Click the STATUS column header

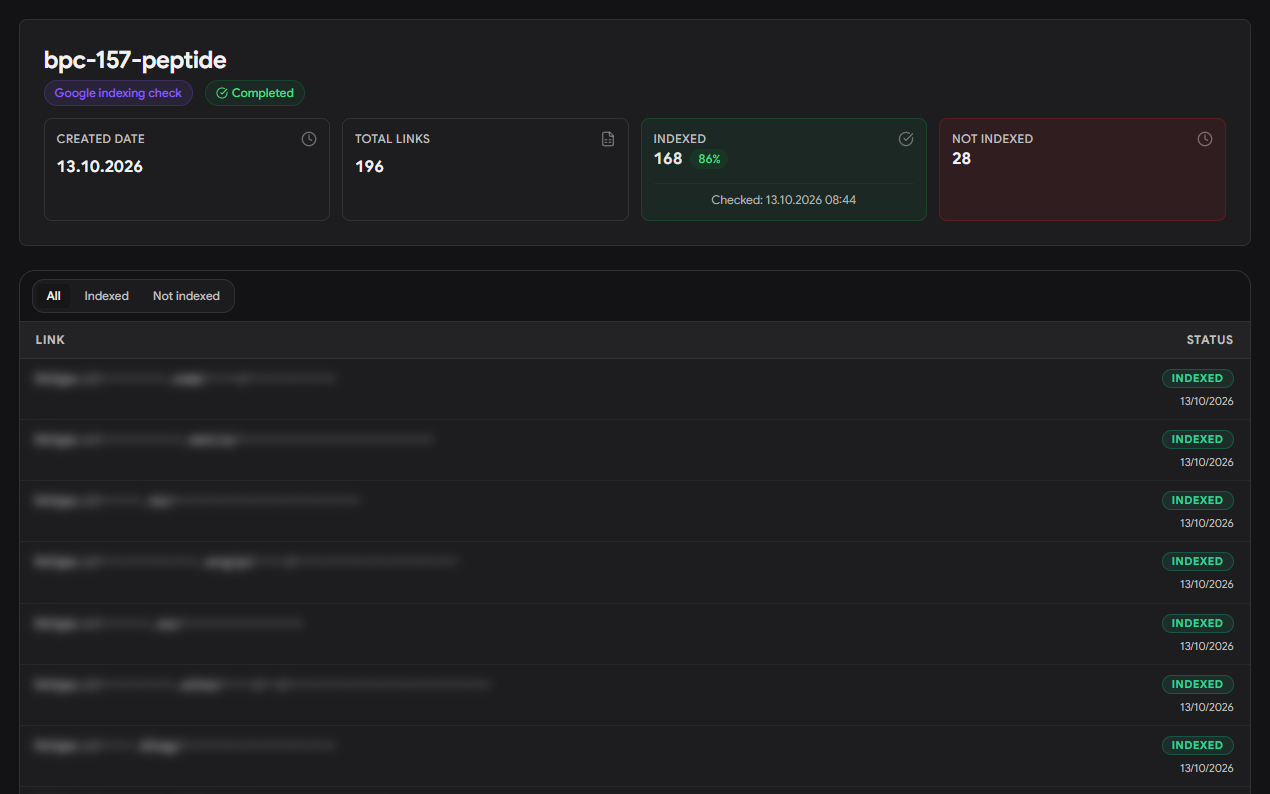(1210, 340)
